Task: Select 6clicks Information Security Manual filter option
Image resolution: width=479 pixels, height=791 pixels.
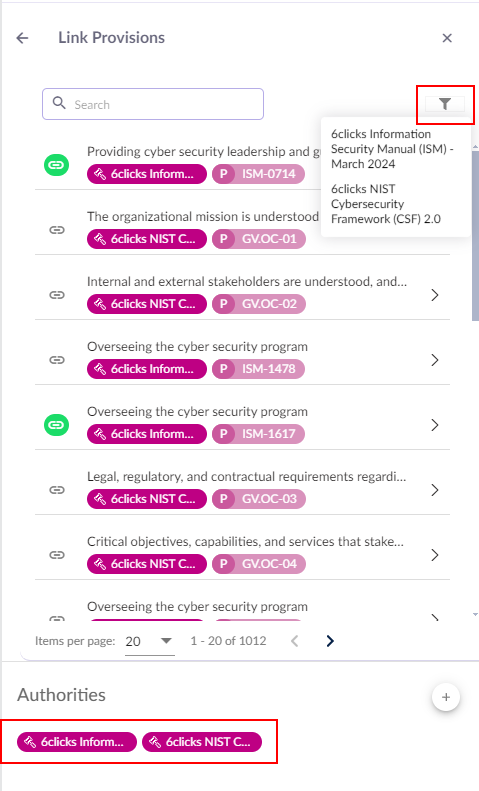Action: [x=392, y=149]
